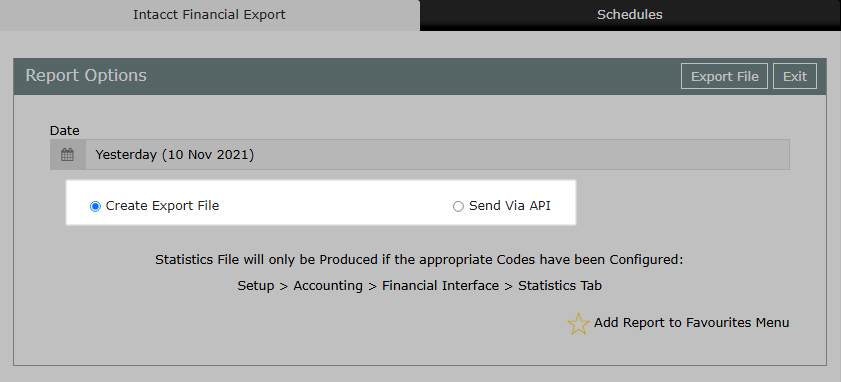This screenshot has width=841, height=382.
Task: Click 'Setup' in the configuration path
Action: click(x=255, y=285)
